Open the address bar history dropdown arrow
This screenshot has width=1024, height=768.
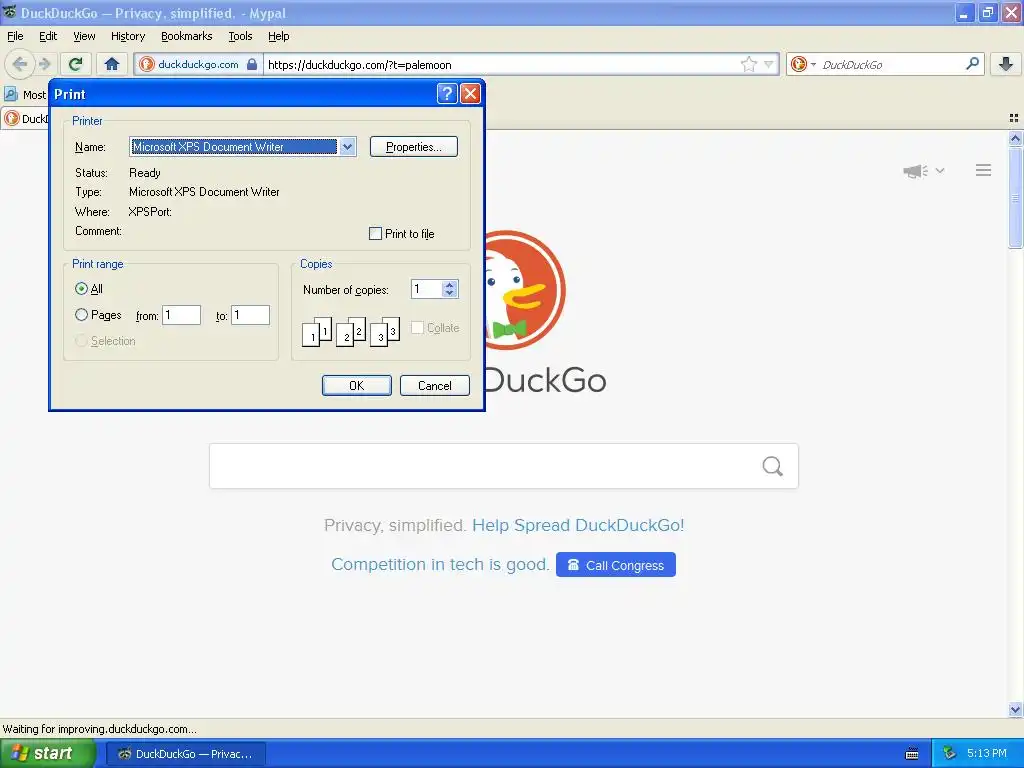[x=769, y=64]
